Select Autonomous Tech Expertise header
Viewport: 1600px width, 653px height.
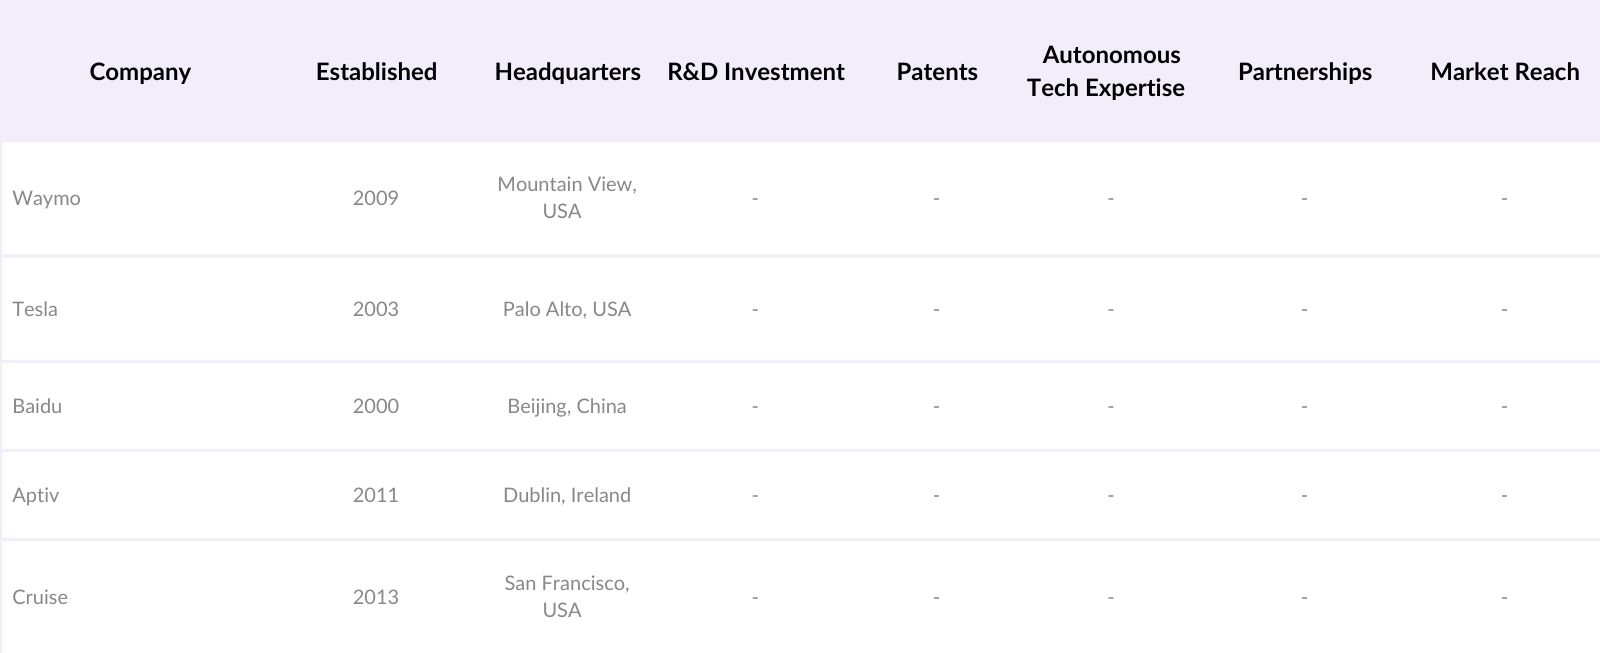[1106, 71]
